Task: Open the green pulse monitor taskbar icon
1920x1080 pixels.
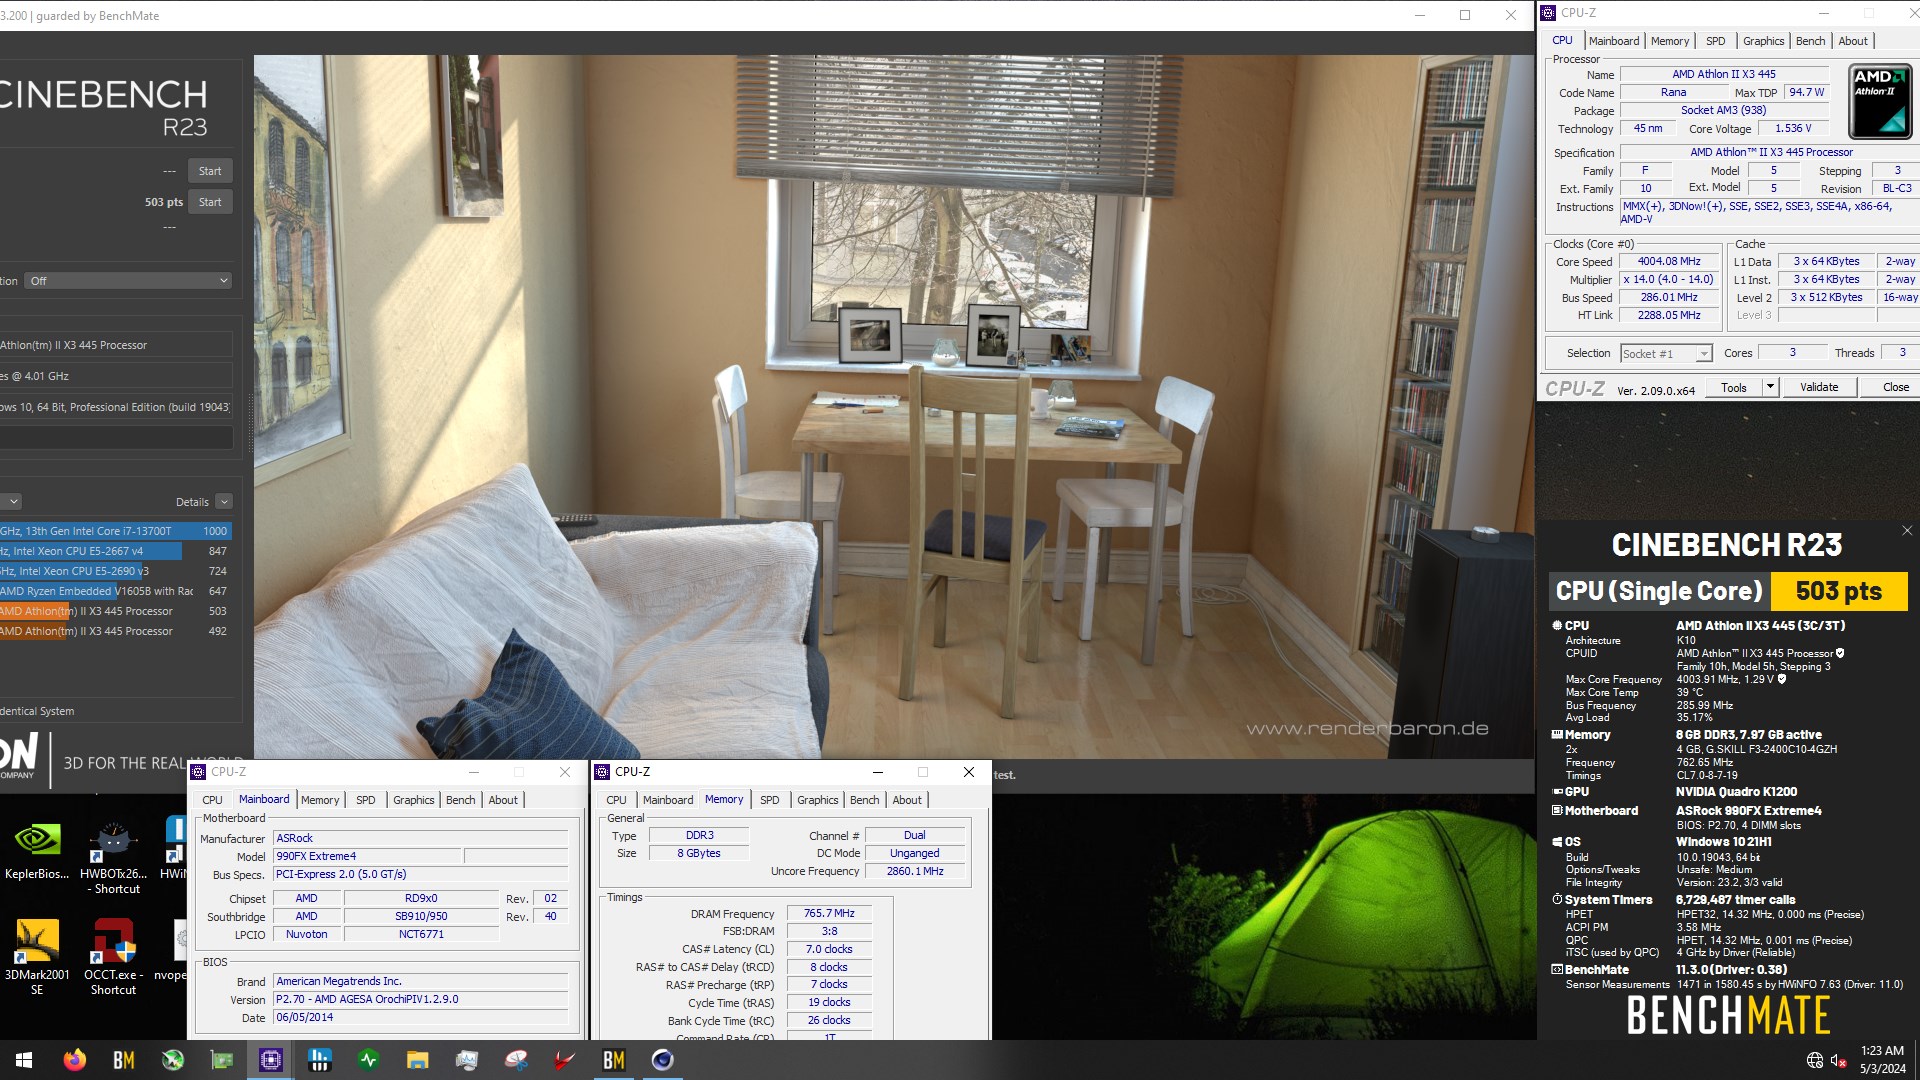Action: pyautogui.click(x=369, y=1060)
